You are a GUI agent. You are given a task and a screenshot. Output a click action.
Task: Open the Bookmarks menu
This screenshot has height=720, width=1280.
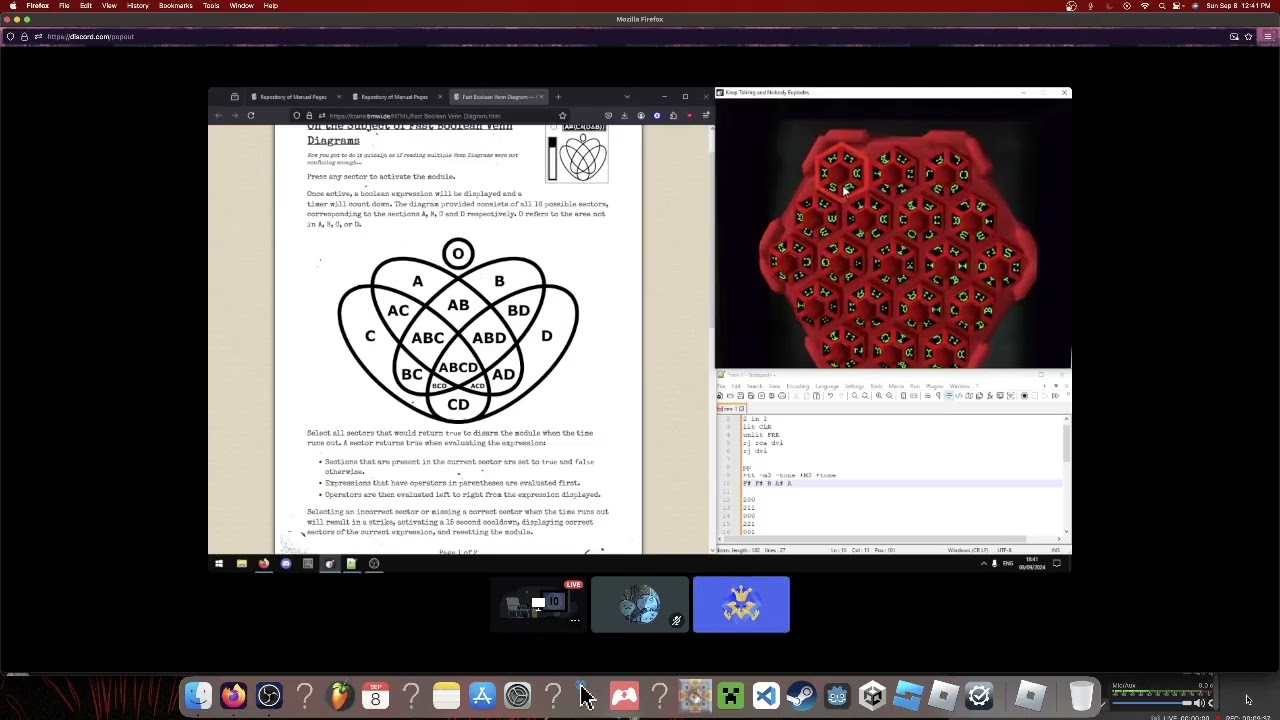[176, 6]
